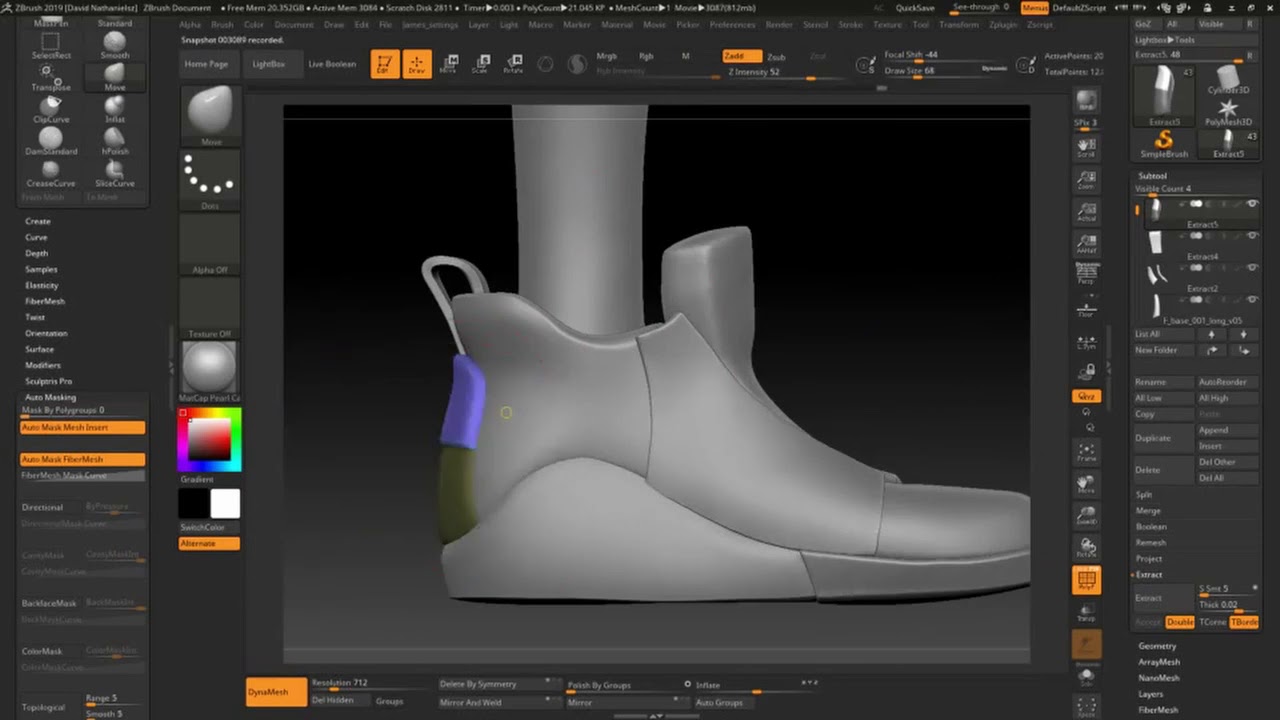Switch to Move gizmo mode in top shelf
The width and height of the screenshot is (1280, 720).
(x=449, y=64)
